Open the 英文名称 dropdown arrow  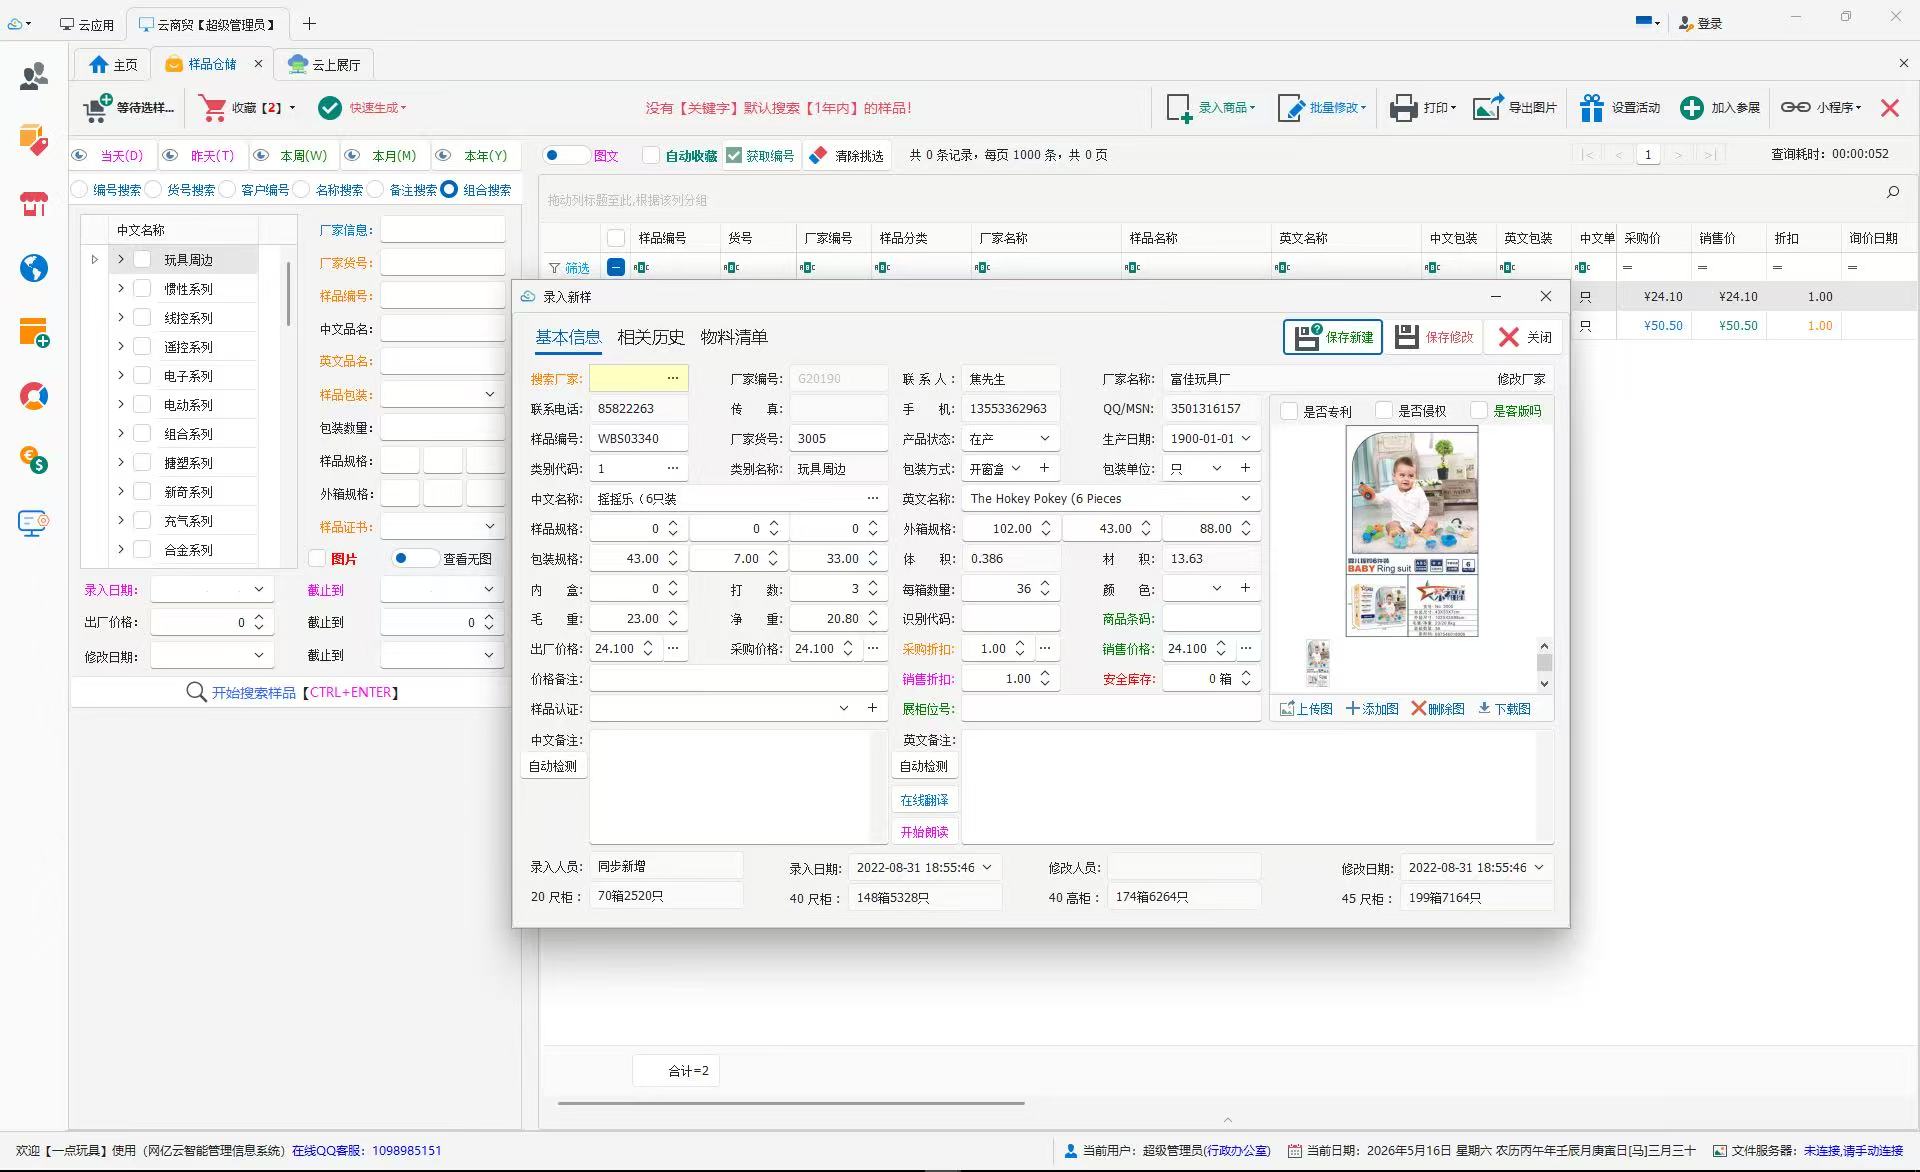click(1246, 499)
